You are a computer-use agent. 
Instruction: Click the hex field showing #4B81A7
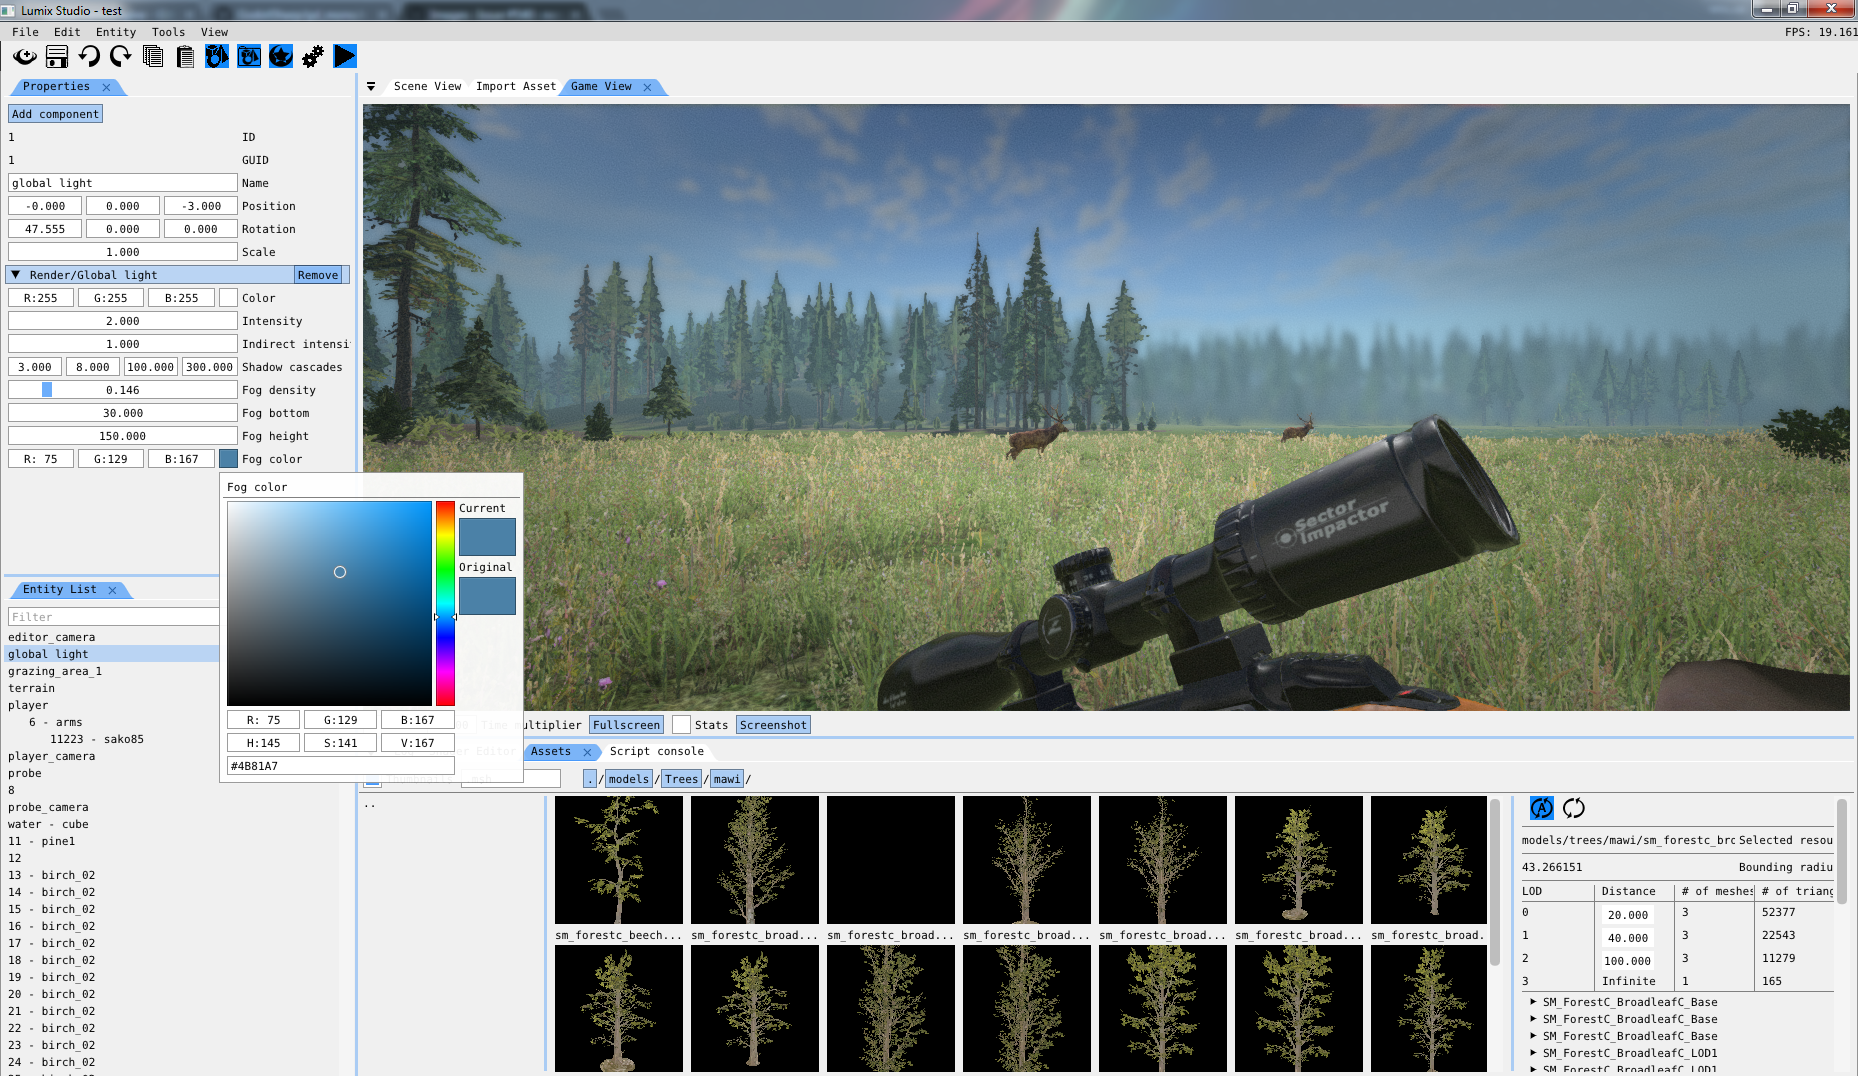tap(340, 766)
